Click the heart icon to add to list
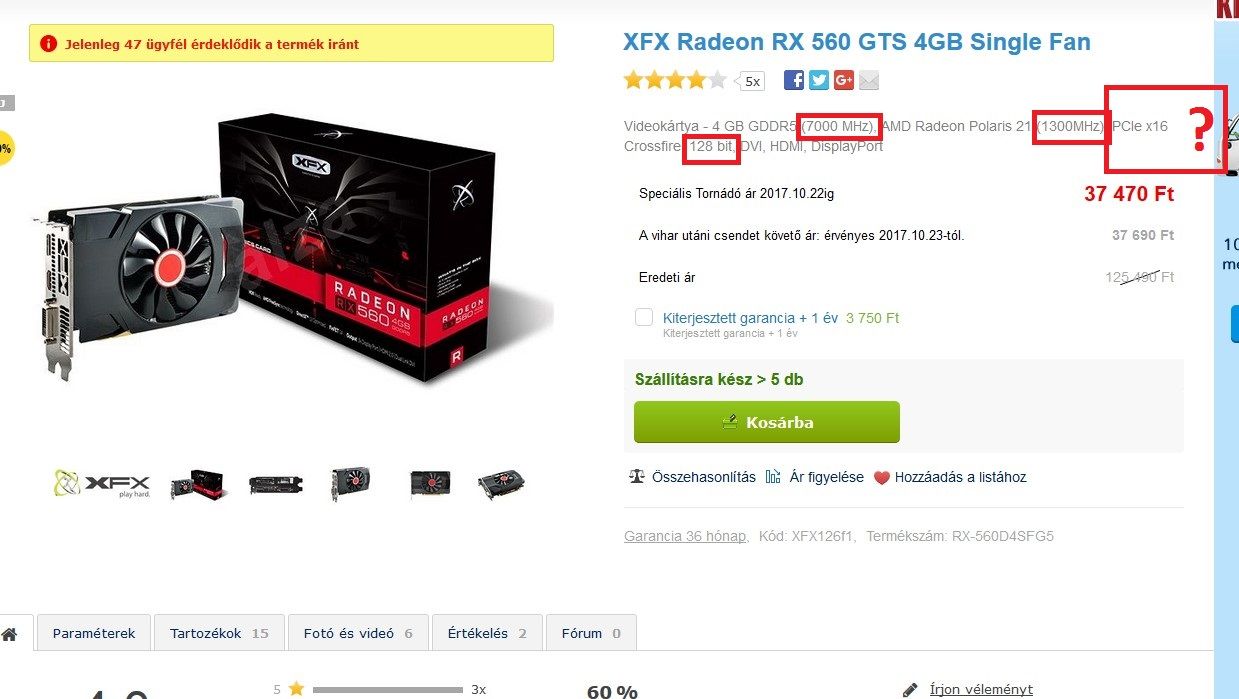 [x=881, y=478]
